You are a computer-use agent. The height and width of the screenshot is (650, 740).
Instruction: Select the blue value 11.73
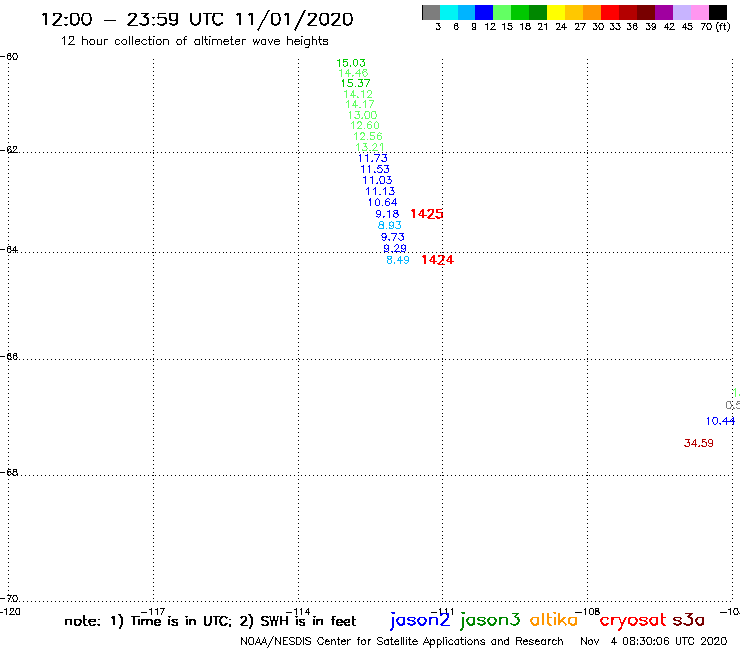373,158
